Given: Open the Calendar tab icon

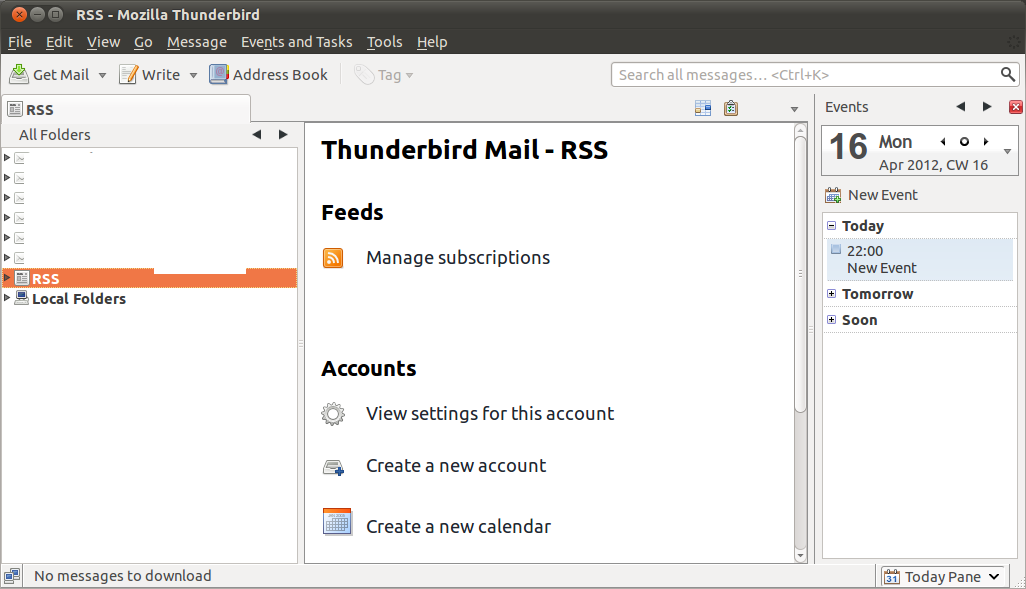Looking at the screenshot, I should 703,108.
